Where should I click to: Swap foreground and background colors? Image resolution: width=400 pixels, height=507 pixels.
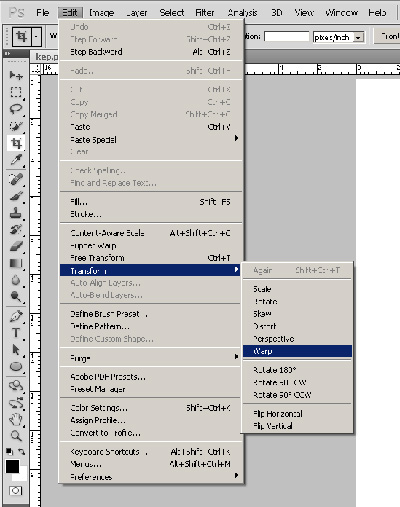(22, 452)
